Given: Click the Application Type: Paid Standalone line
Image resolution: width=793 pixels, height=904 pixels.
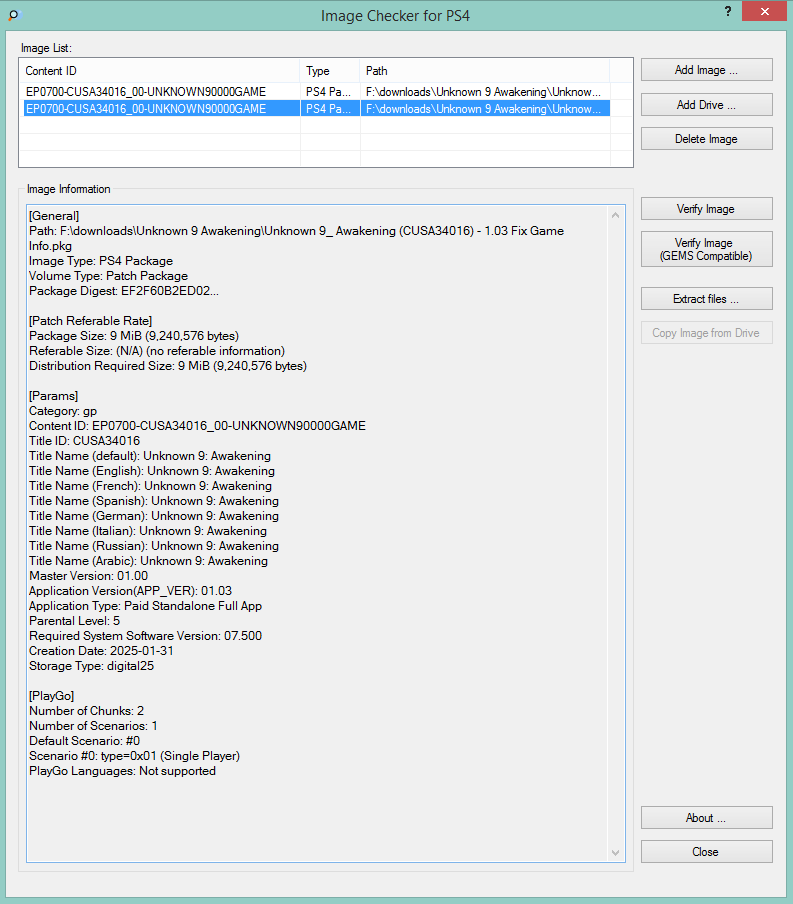Looking at the screenshot, I should click(145, 606).
